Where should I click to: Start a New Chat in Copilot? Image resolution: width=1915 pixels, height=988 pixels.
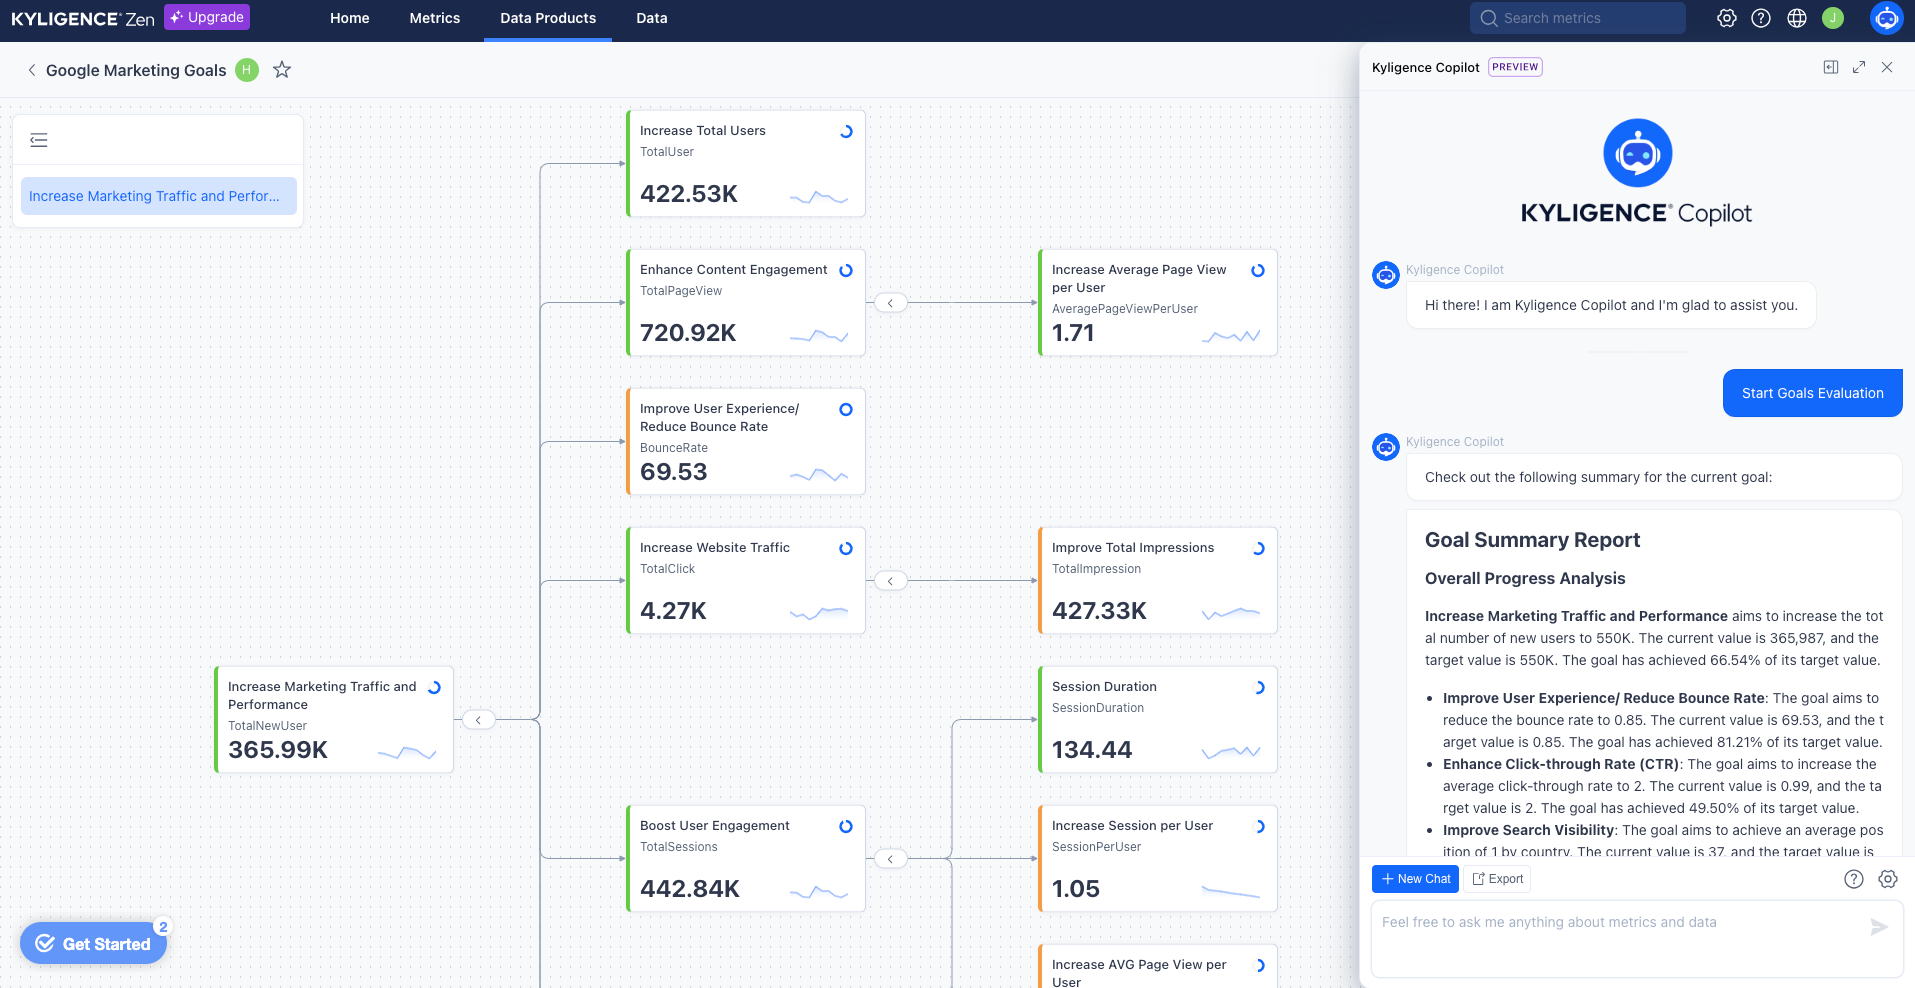(1415, 879)
